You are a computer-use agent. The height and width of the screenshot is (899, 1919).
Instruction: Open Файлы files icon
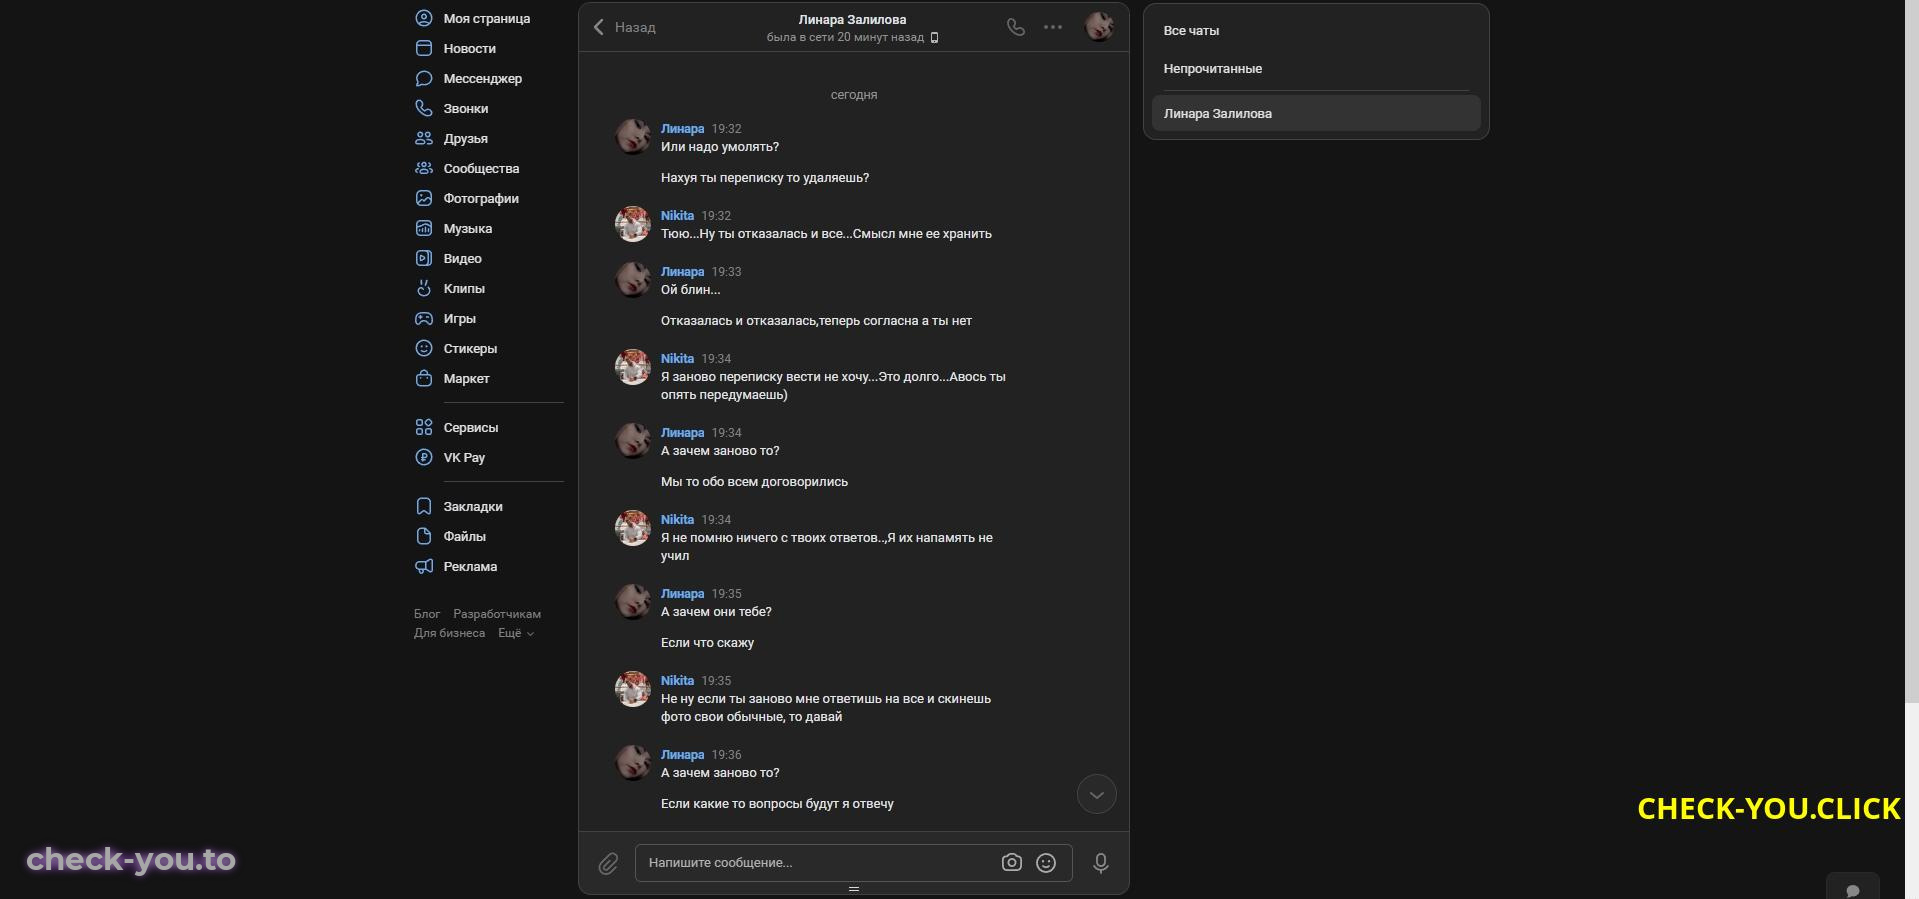[x=424, y=536]
